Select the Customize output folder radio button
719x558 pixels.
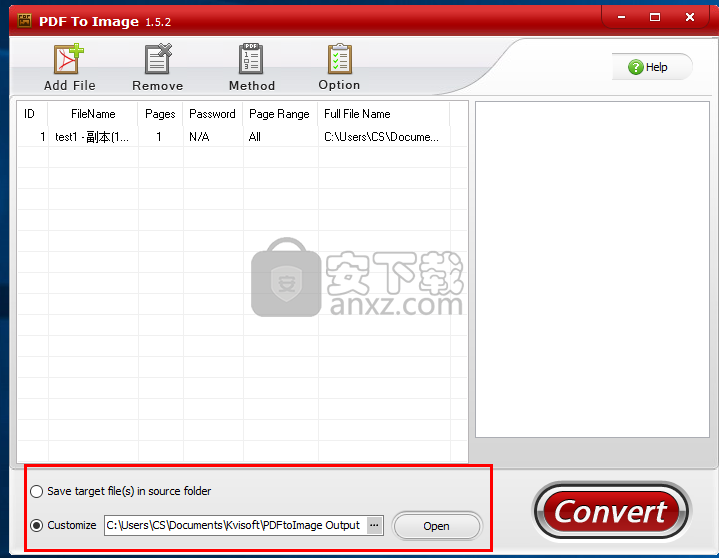point(37,525)
